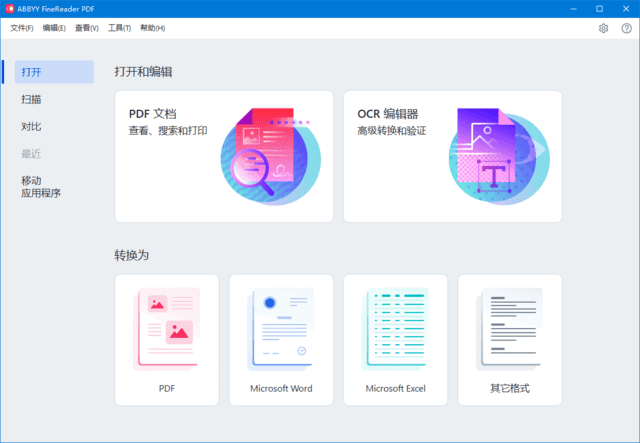Switch to the 扫描 sidebar tab
Viewport: 640px width, 443px height.
point(32,99)
